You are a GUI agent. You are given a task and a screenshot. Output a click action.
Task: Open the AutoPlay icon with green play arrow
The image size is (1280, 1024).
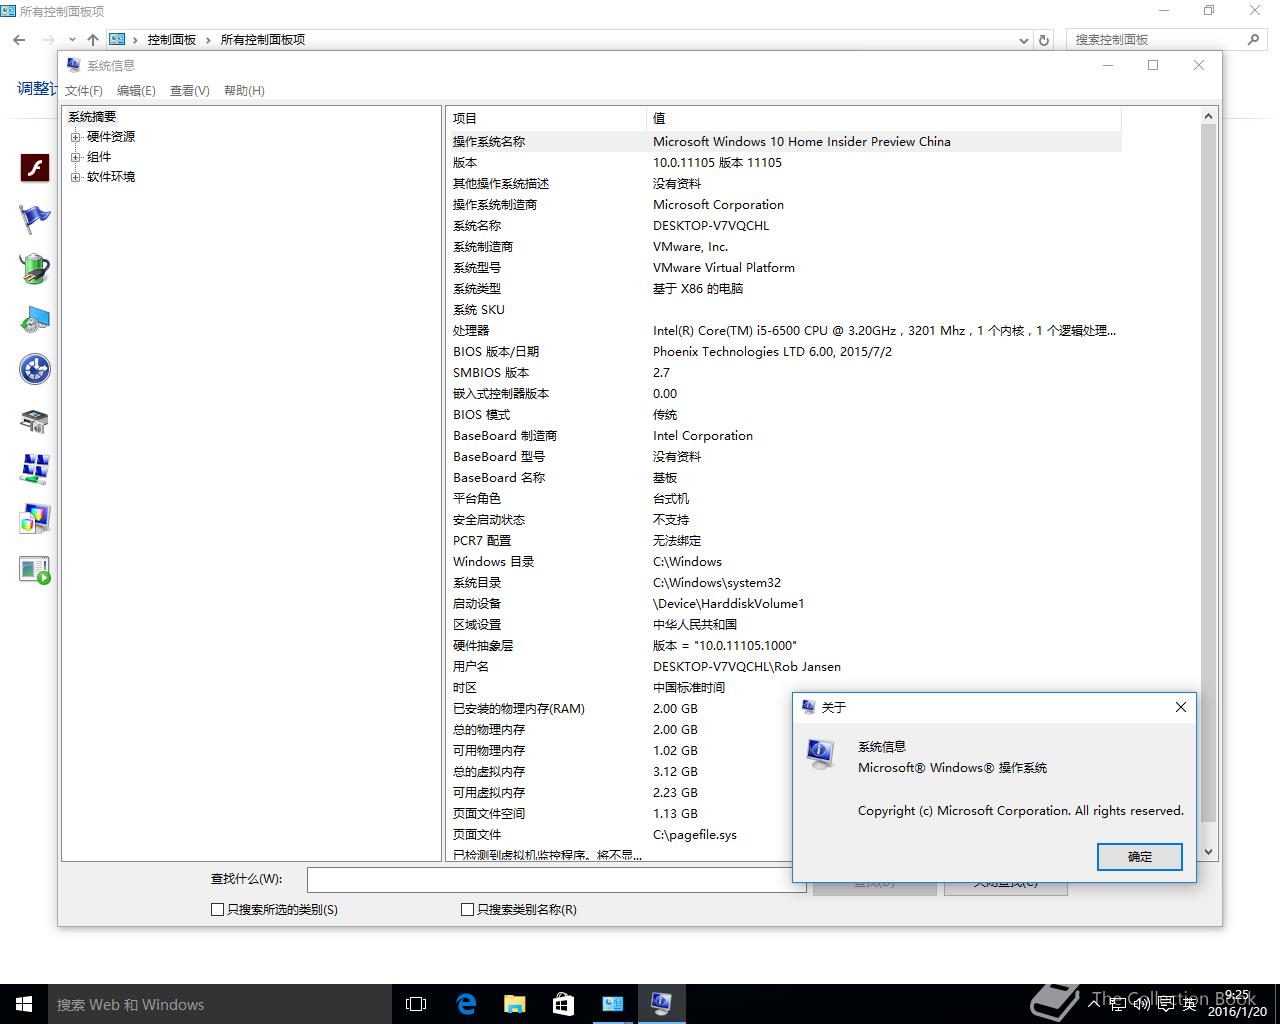pyautogui.click(x=35, y=570)
